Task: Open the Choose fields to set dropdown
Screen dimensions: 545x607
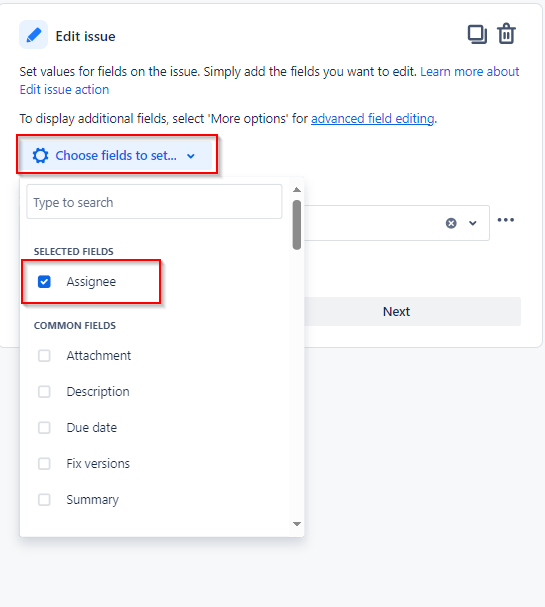Action: click(116, 156)
